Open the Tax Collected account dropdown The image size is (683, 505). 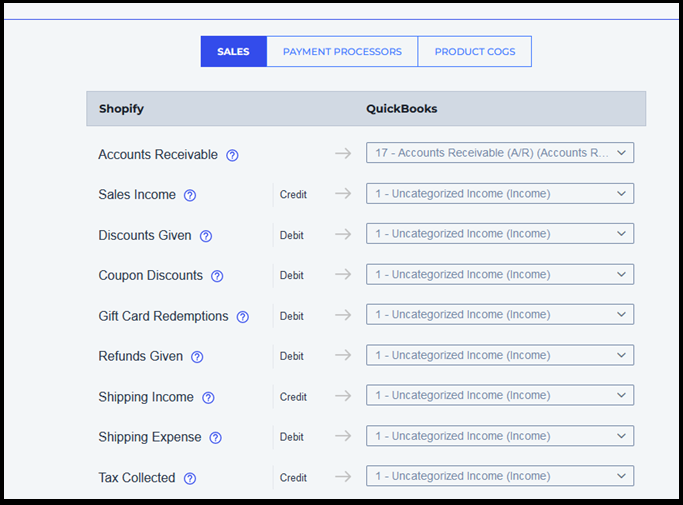(499, 476)
